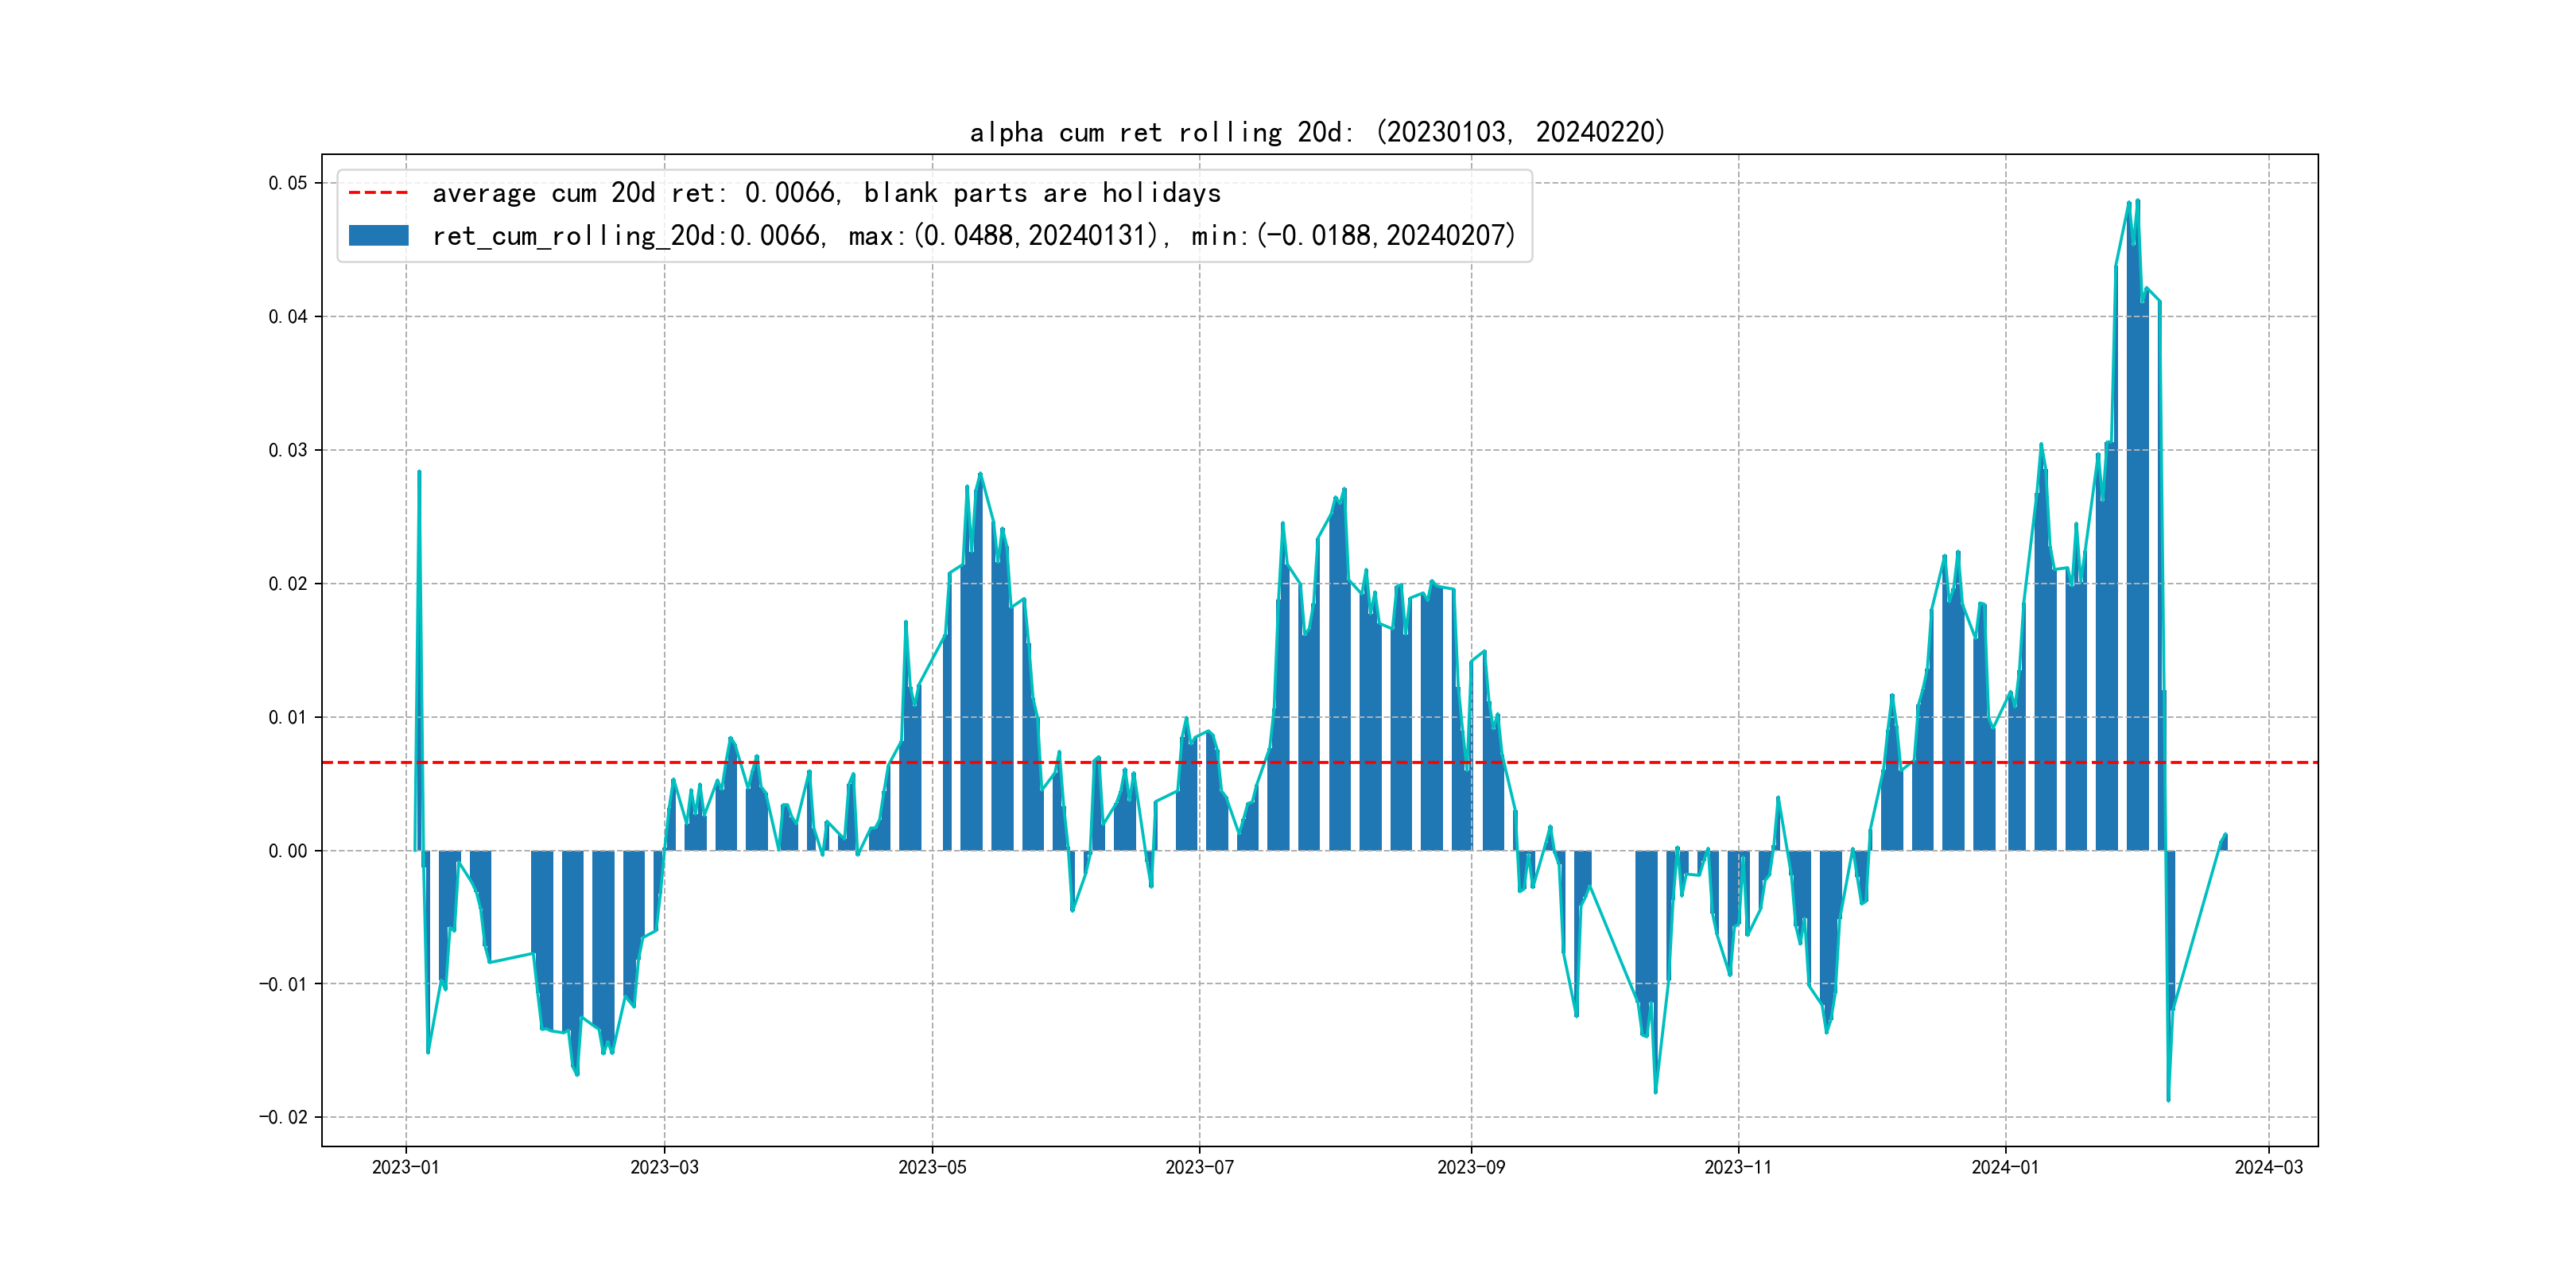The height and width of the screenshot is (1288, 2576).
Task: Click the 0.00 y-axis tick label
Action: click(x=288, y=851)
